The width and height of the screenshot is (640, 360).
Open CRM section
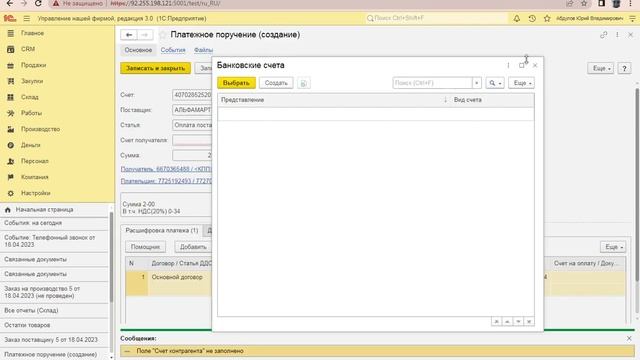point(28,49)
